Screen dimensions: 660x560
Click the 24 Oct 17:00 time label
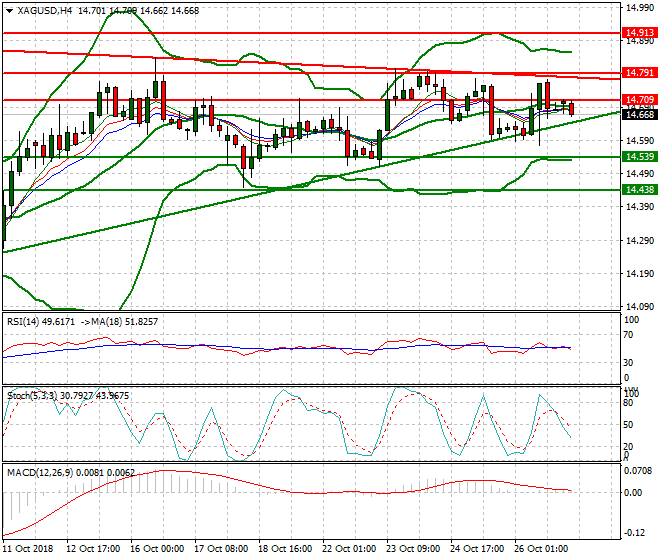(477, 549)
